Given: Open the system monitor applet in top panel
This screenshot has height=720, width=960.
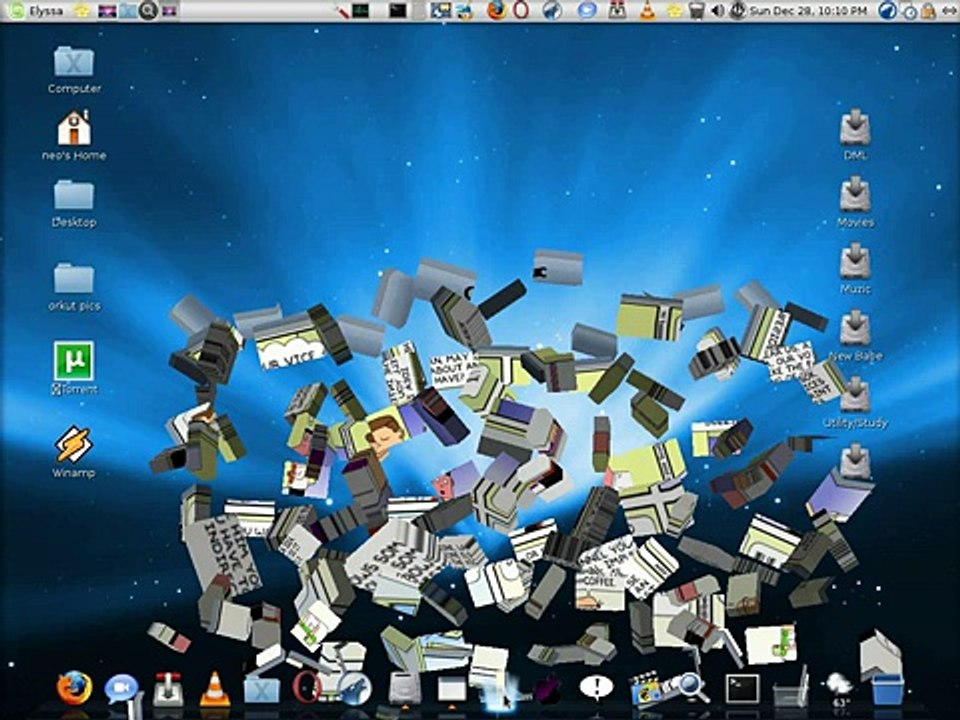Looking at the screenshot, I should pyautogui.click(x=361, y=10).
